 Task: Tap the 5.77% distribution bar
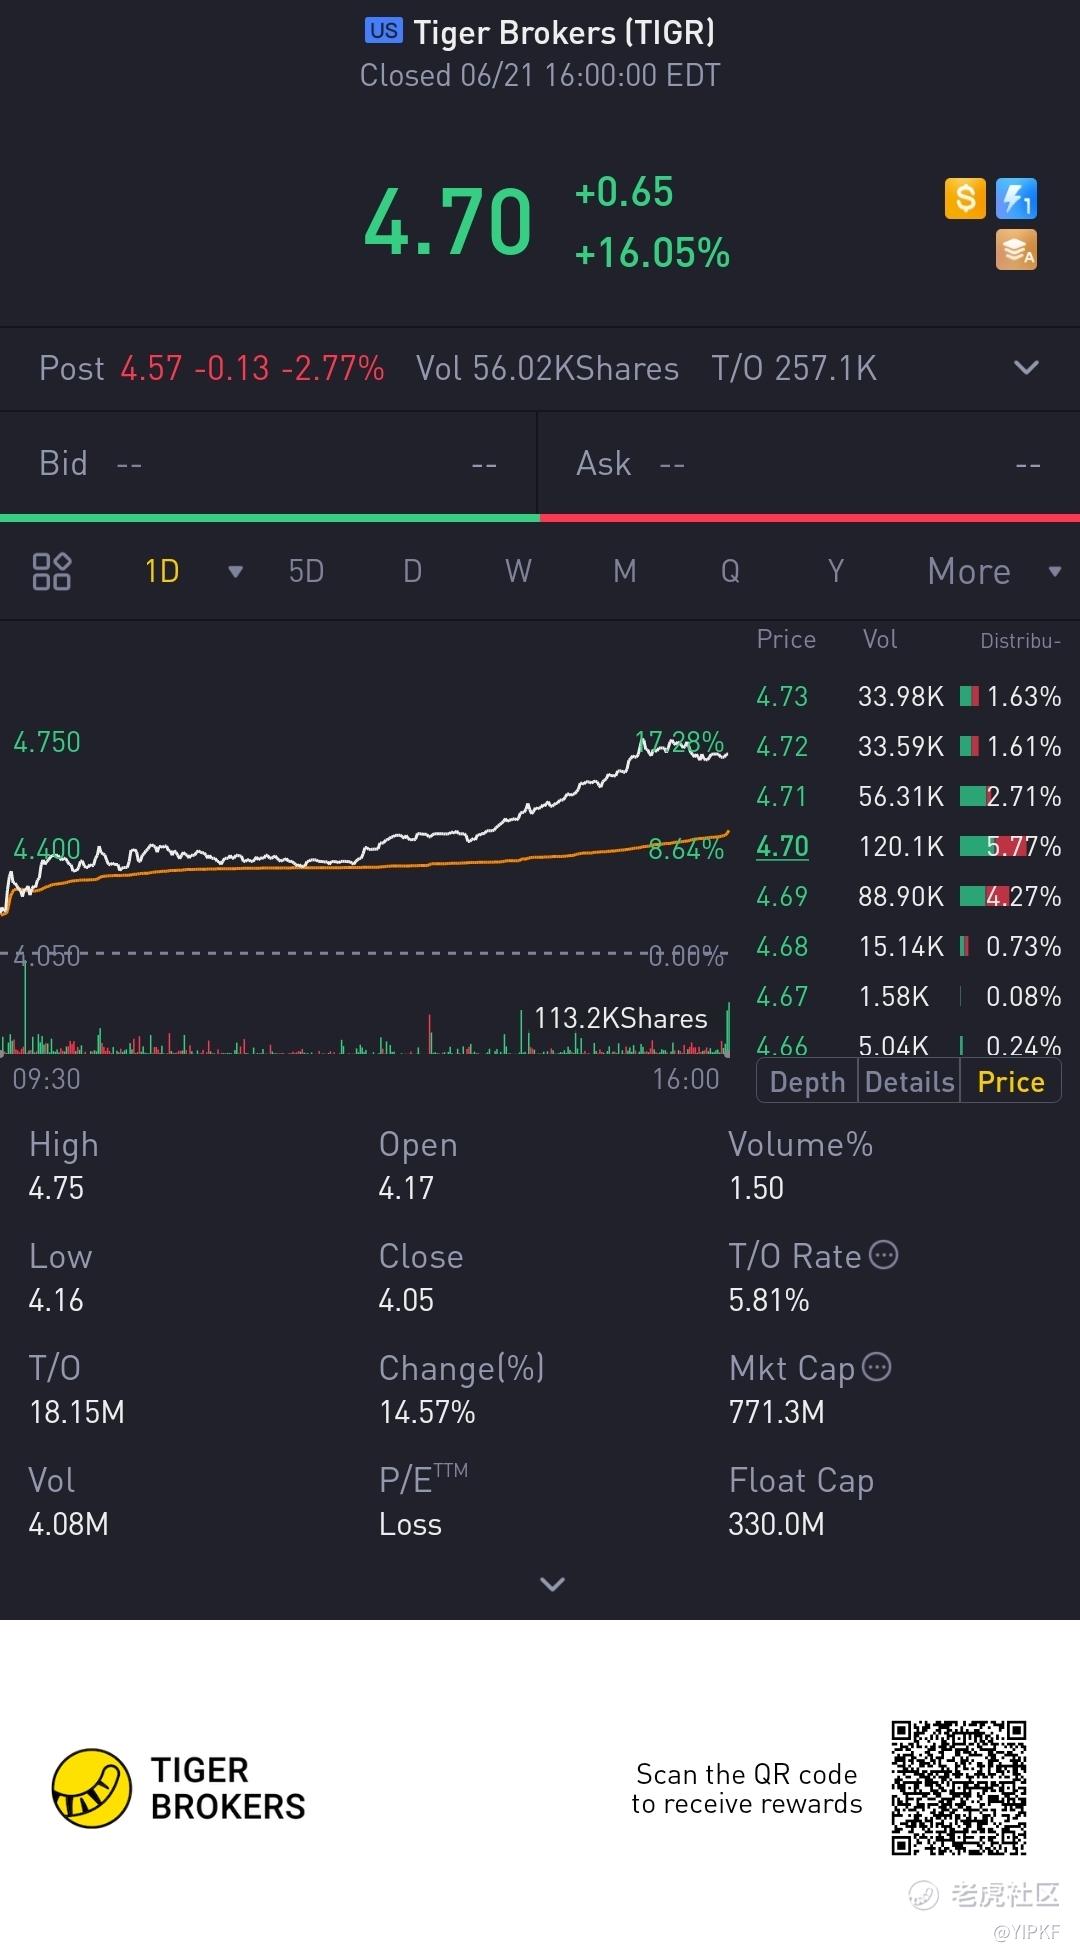pyautogui.click(x=1010, y=846)
